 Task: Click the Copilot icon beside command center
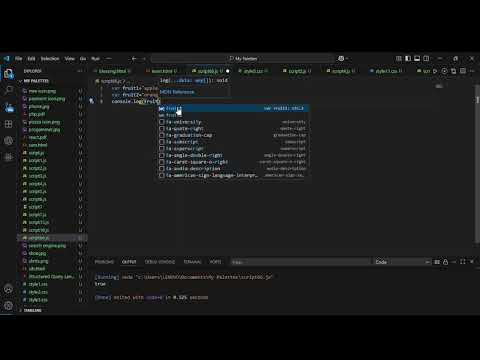(x=341, y=59)
